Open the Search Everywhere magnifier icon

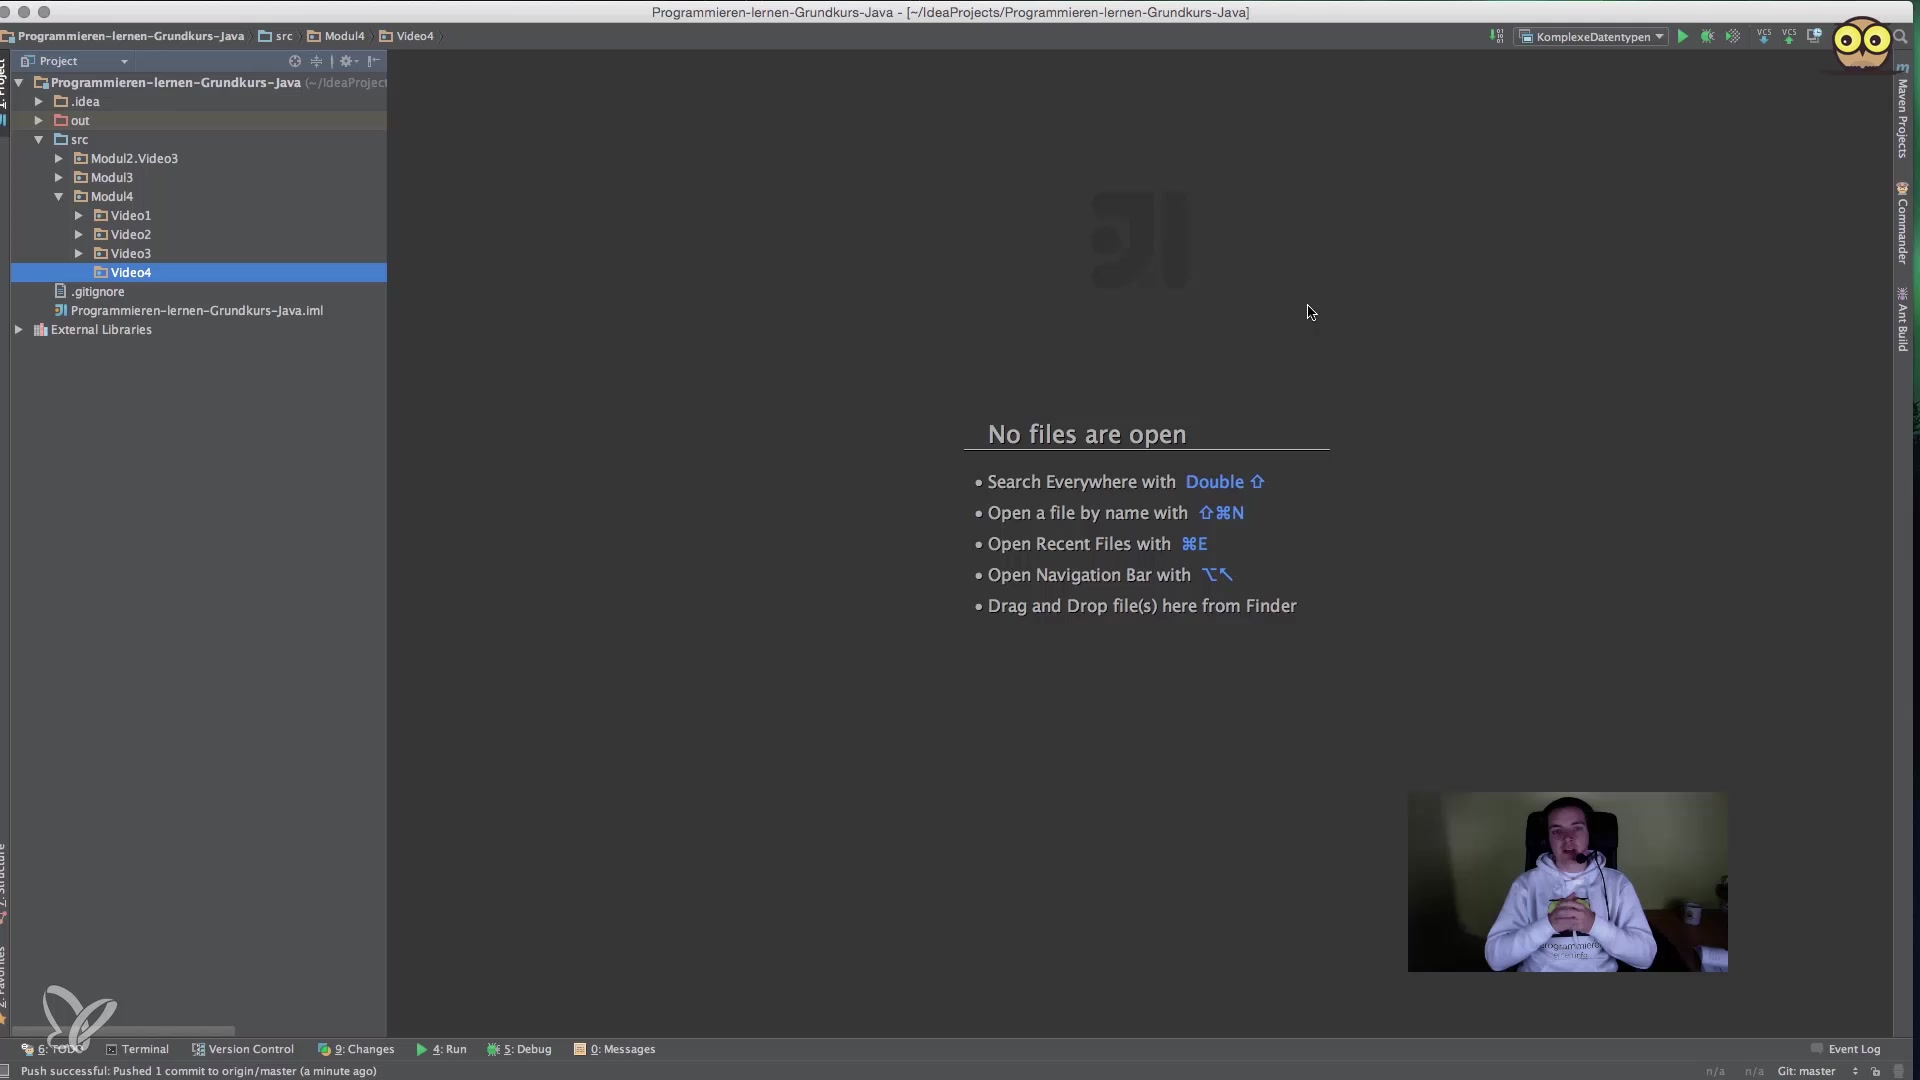click(x=1901, y=36)
